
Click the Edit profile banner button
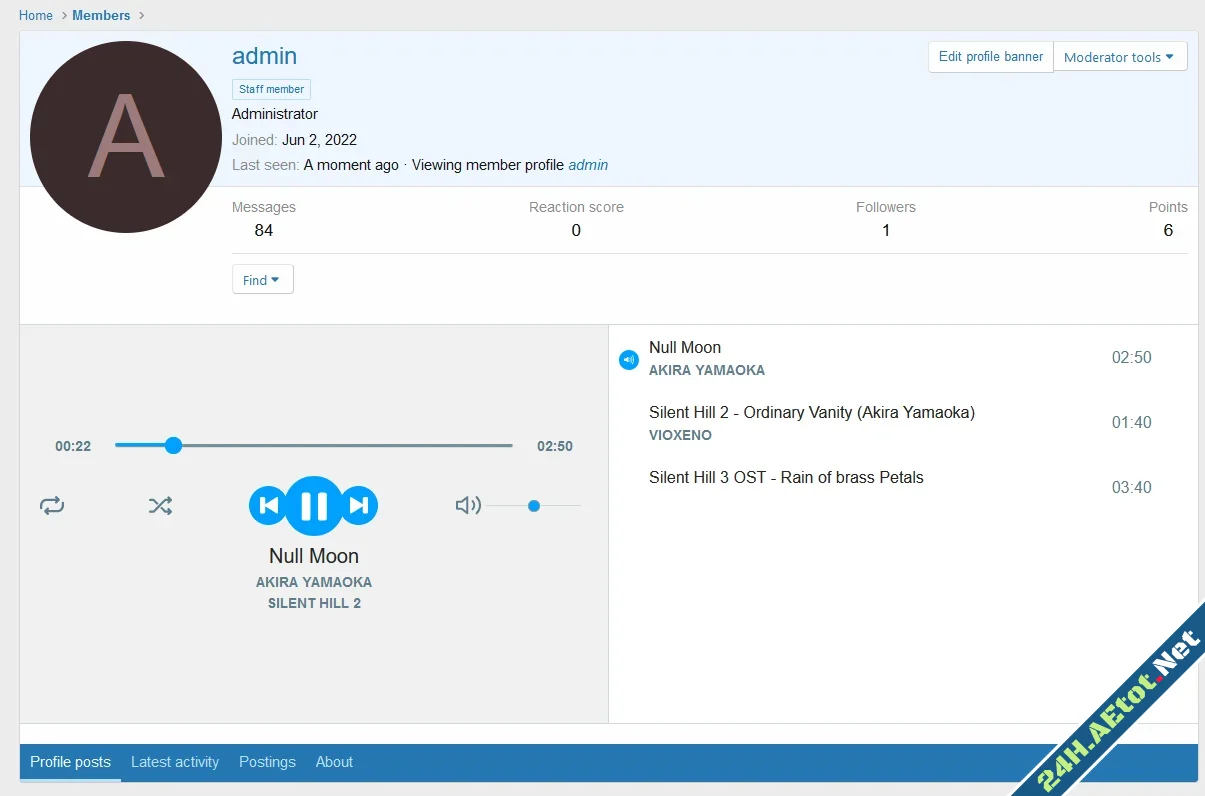tap(989, 56)
